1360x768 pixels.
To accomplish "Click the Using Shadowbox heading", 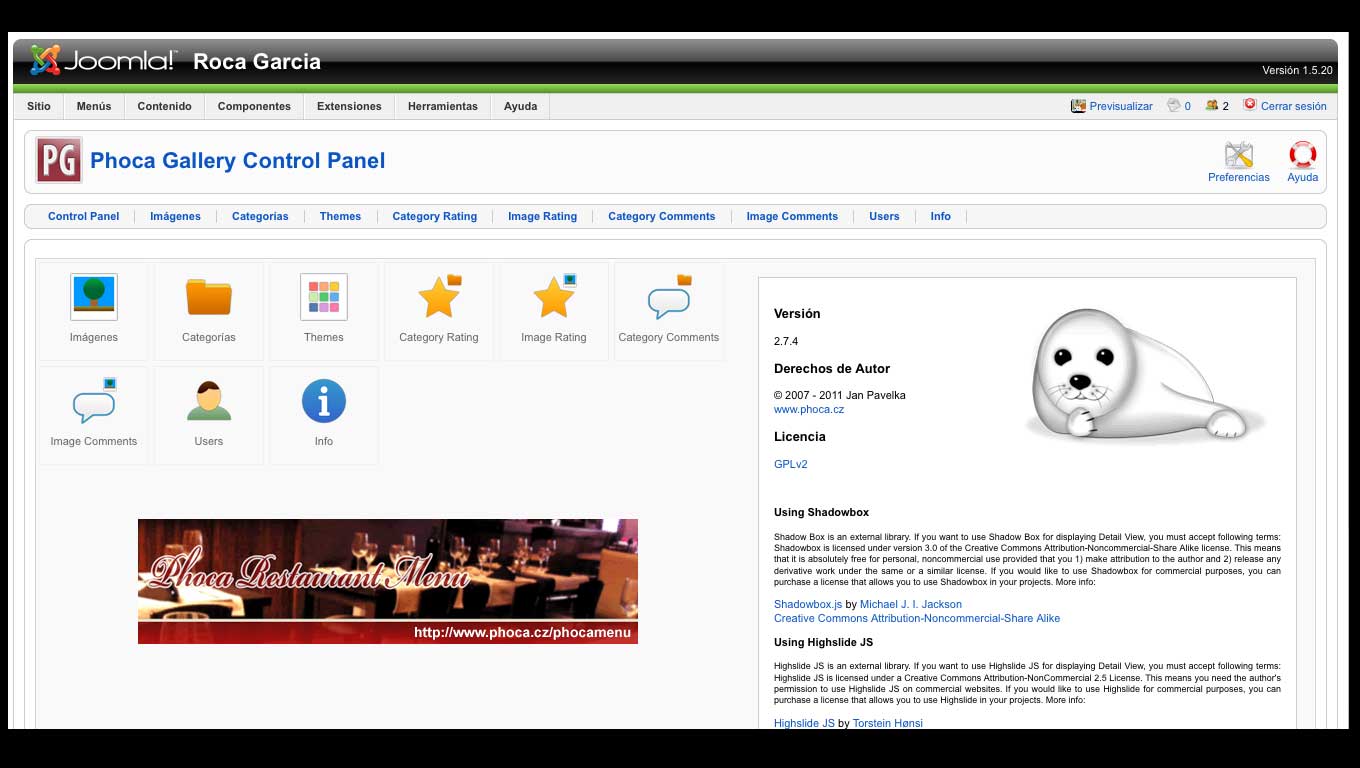I will coord(821,512).
